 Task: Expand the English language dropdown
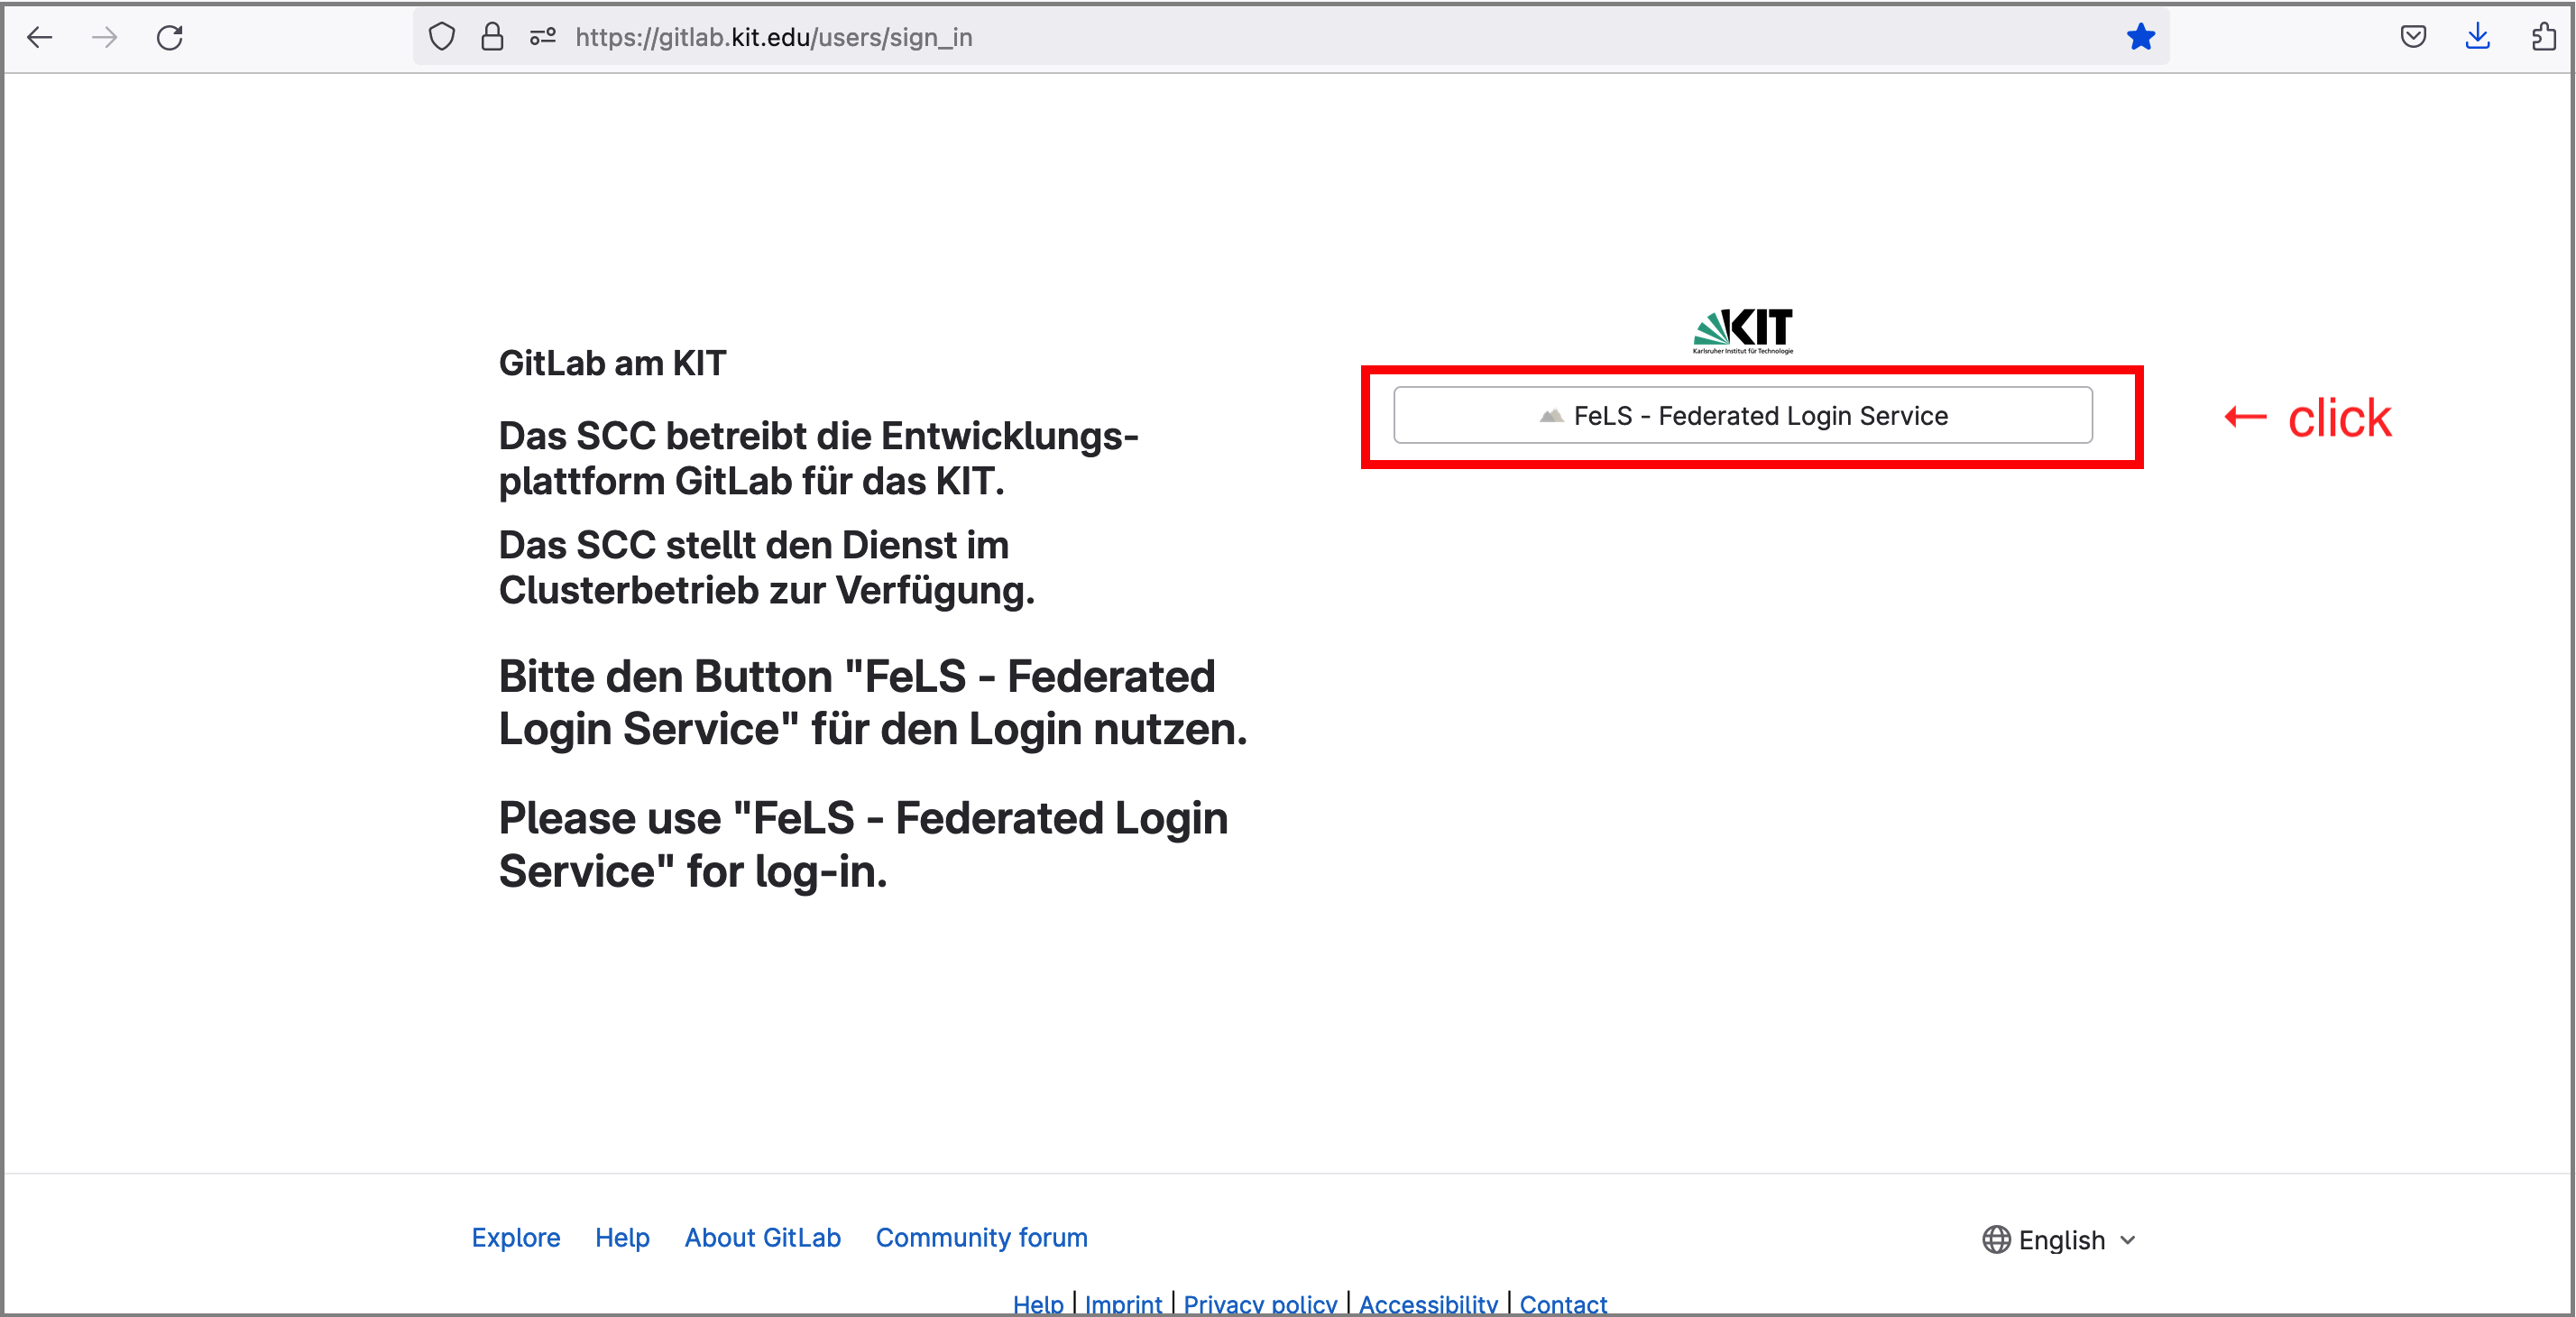pos(2060,1239)
